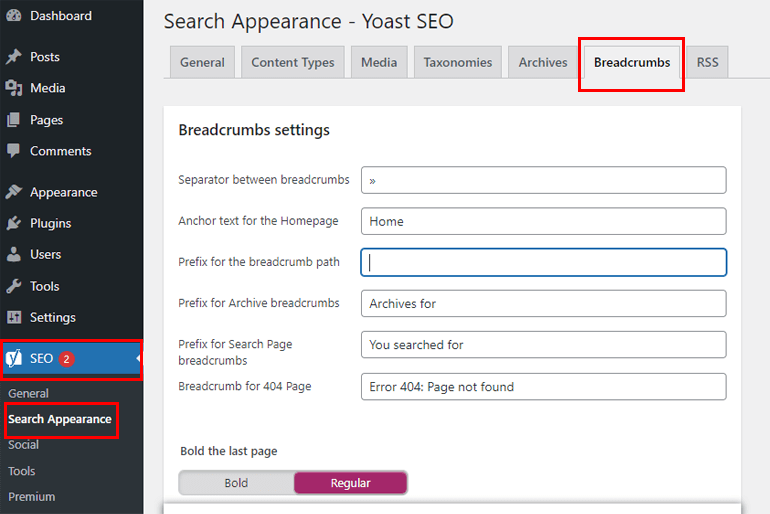770x514 pixels.
Task: Click the Tools wrench icon
Action: 14,286
